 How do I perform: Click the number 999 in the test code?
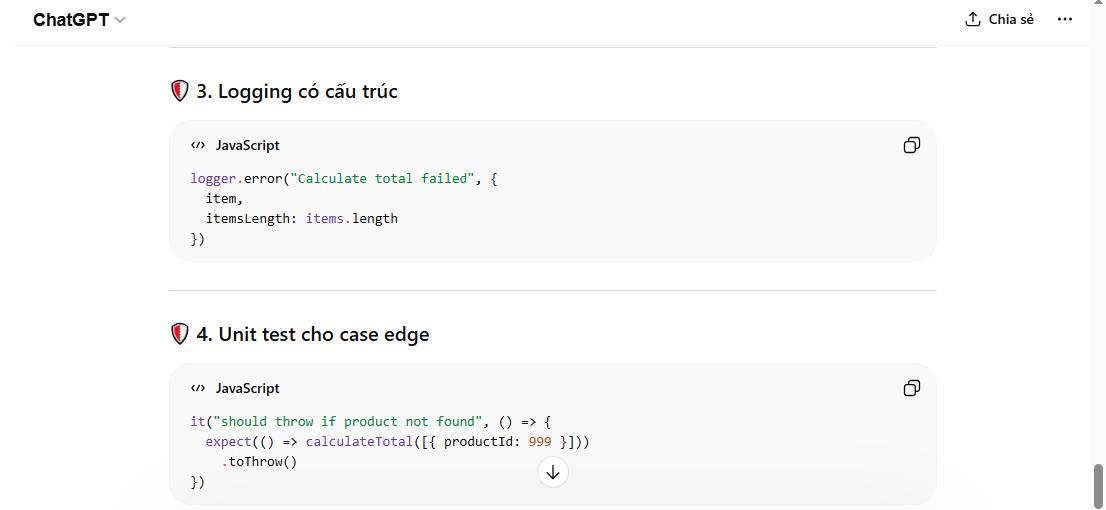pyautogui.click(x=540, y=441)
